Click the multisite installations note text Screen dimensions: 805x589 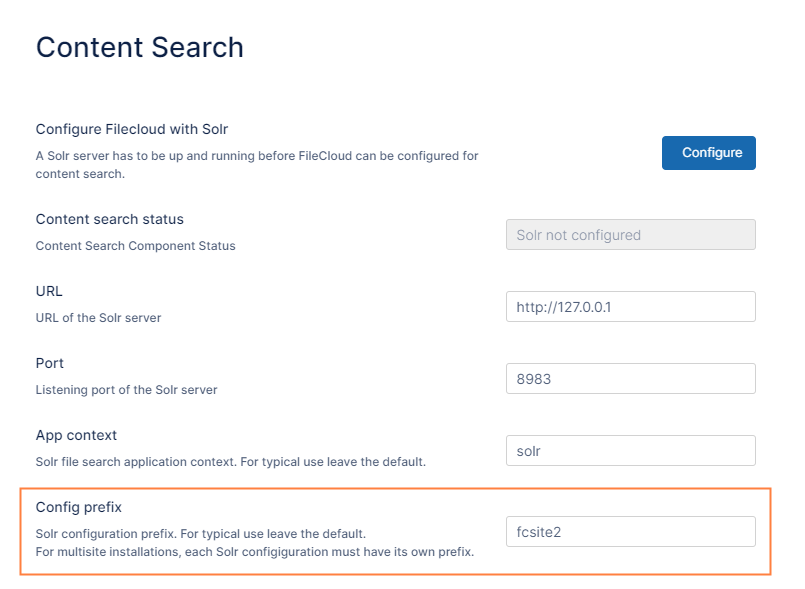pos(254,552)
